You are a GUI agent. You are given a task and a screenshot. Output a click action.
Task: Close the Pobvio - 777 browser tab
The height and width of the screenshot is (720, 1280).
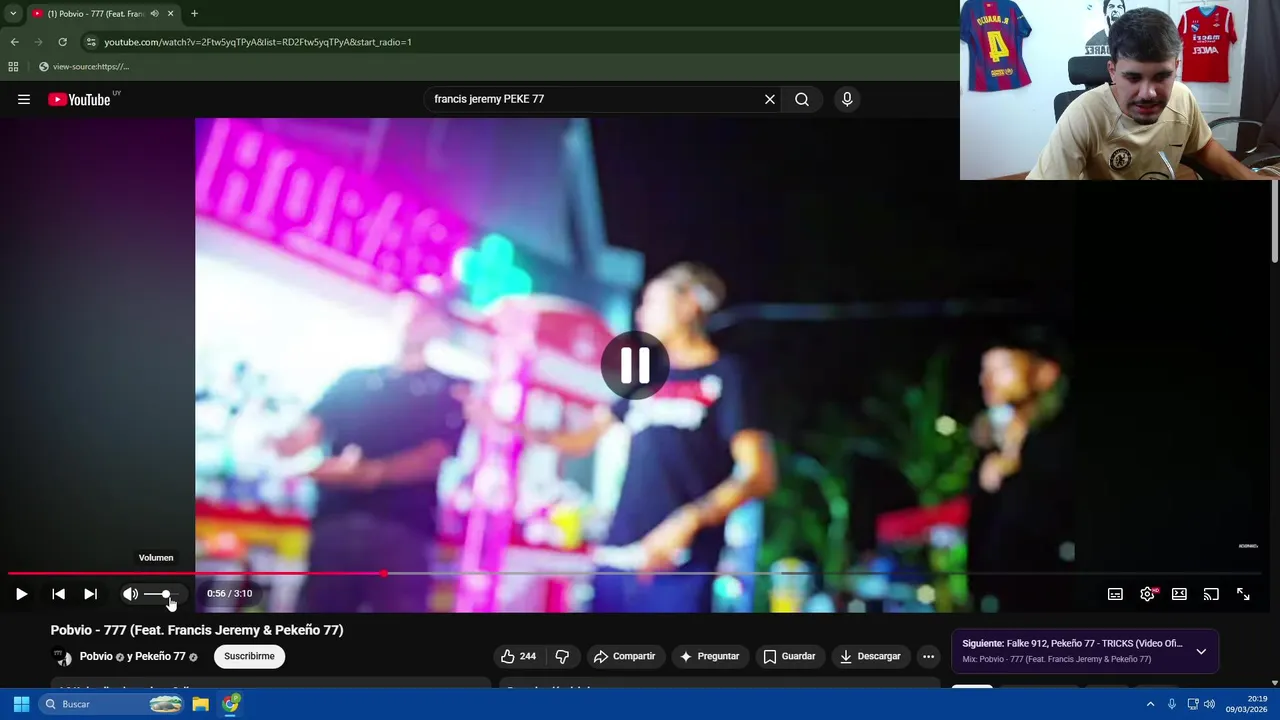tap(170, 13)
